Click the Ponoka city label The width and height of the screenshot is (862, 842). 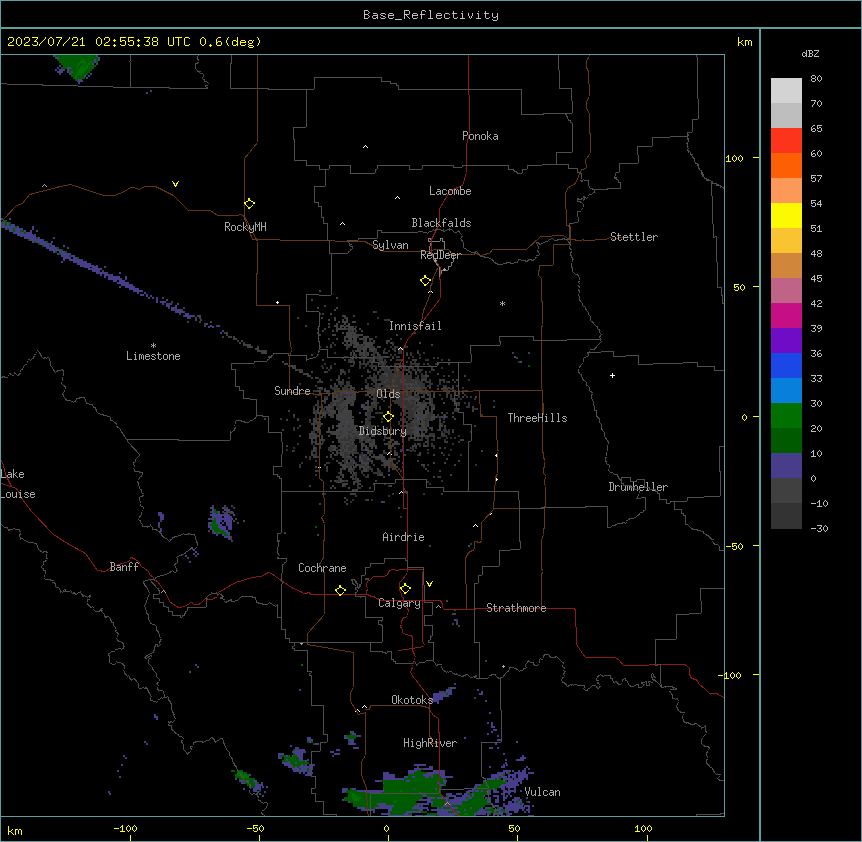(x=480, y=136)
